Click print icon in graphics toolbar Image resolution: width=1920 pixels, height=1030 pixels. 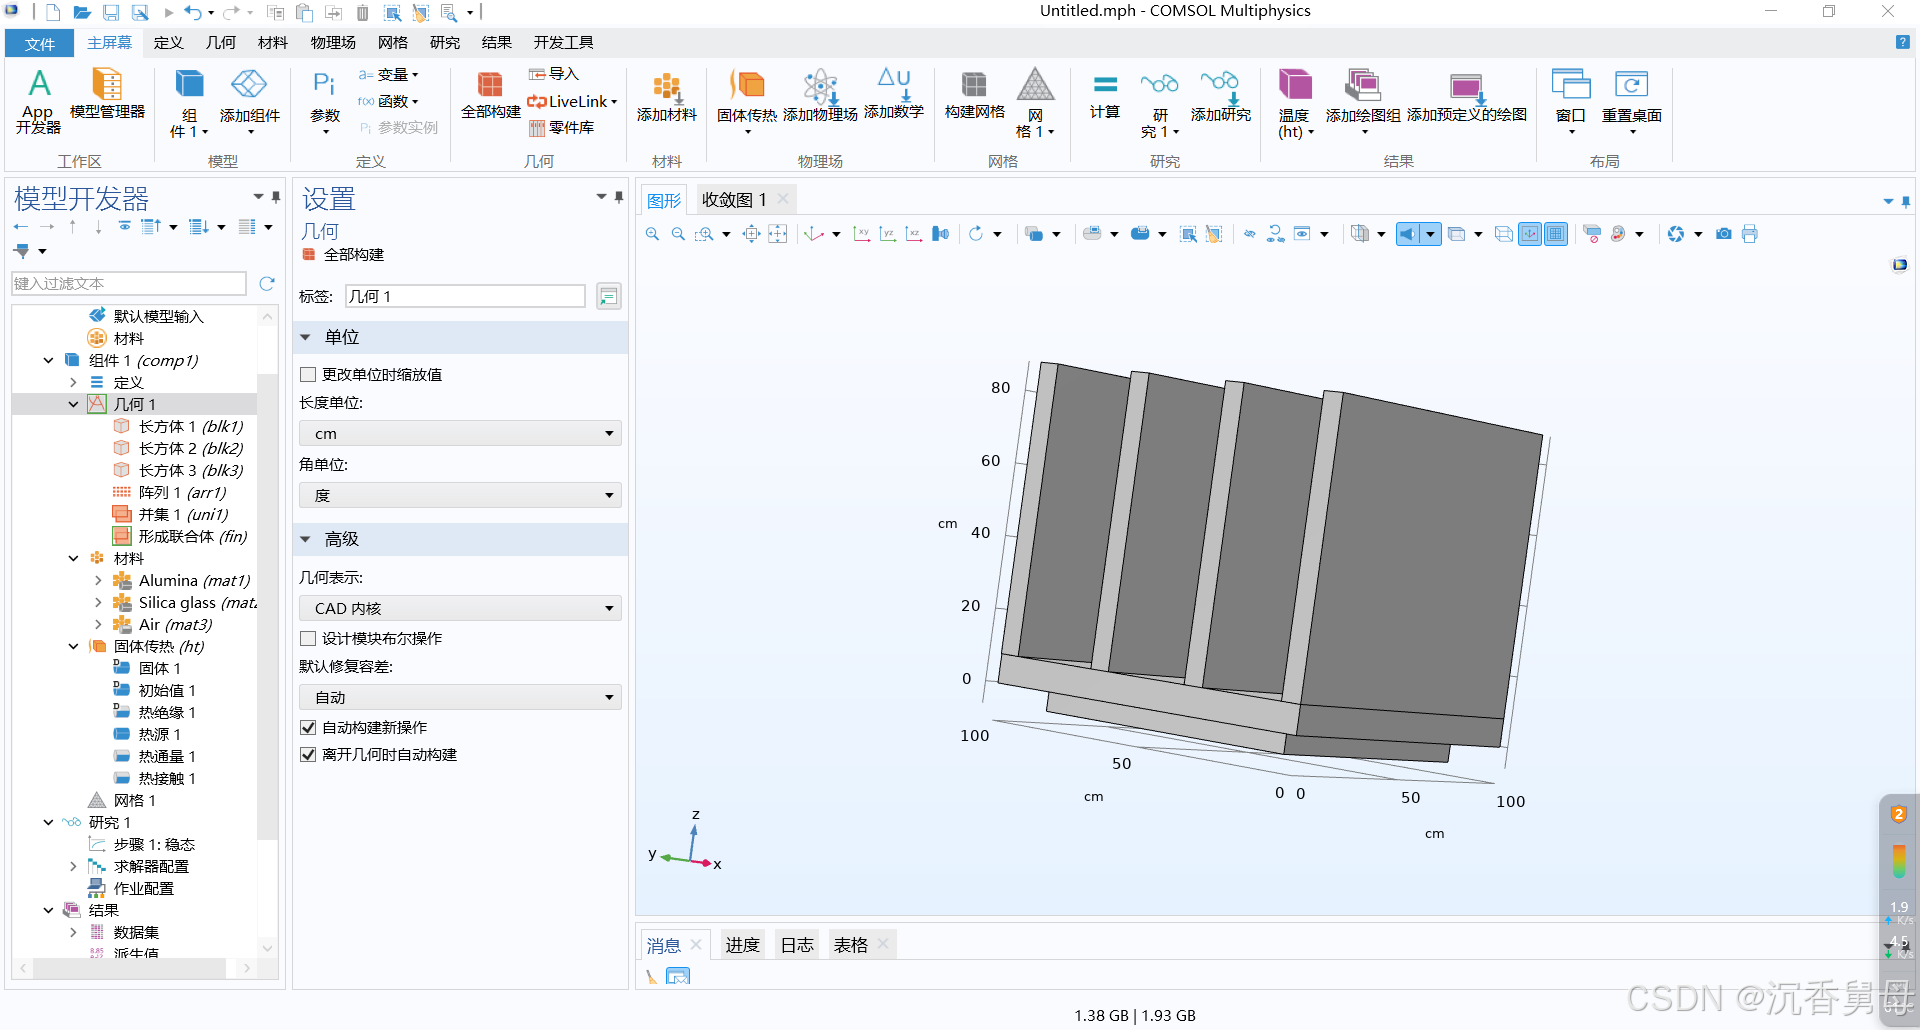tap(1750, 234)
